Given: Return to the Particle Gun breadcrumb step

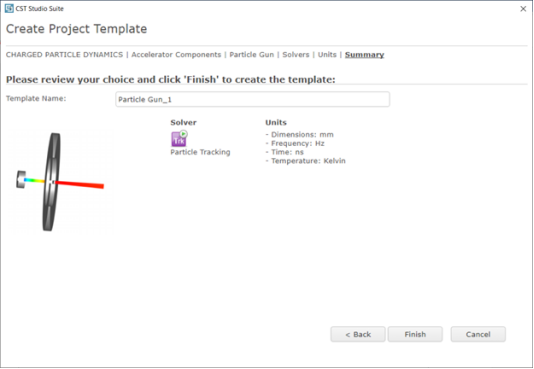Looking at the screenshot, I should 252,55.
